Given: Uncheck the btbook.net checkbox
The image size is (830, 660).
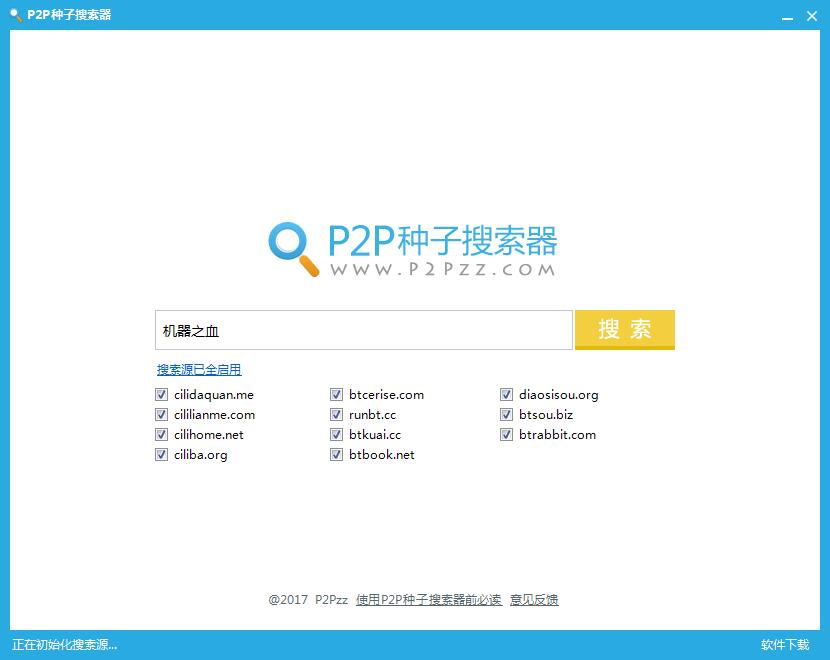Looking at the screenshot, I should 337,454.
